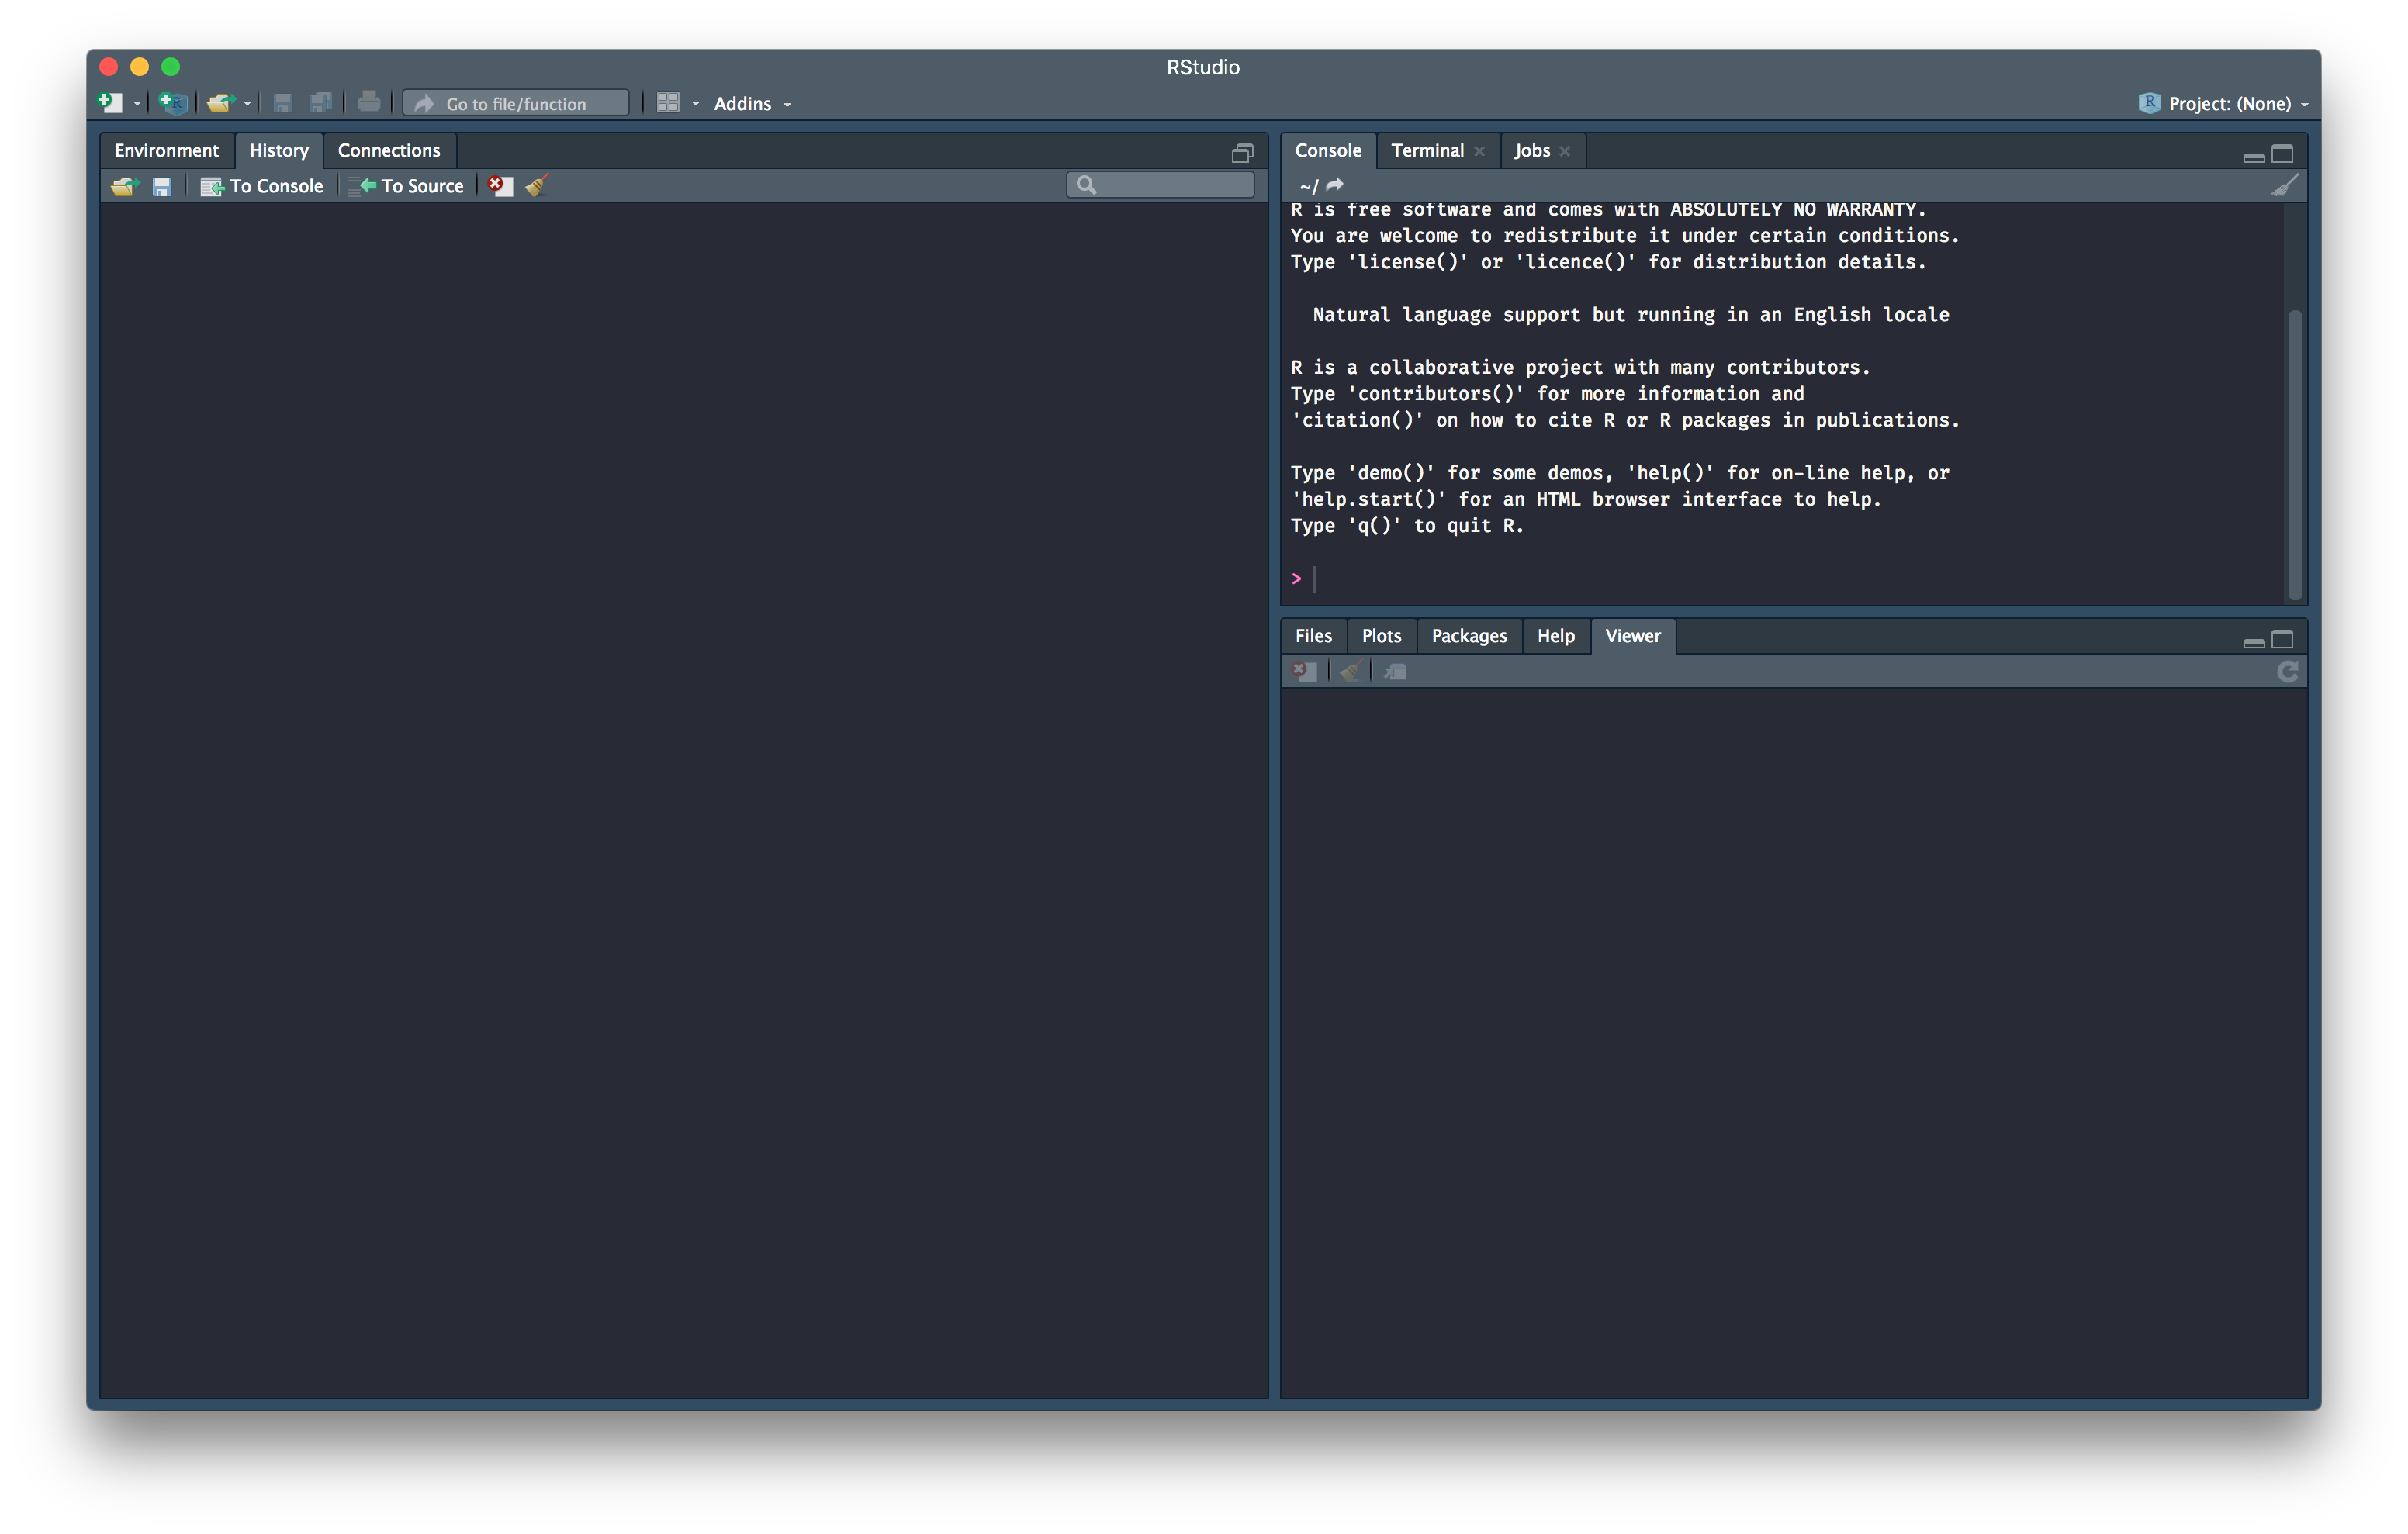Refresh the Viewer with the reload icon
This screenshot has width=2408, height=1534.
(x=2288, y=671)
